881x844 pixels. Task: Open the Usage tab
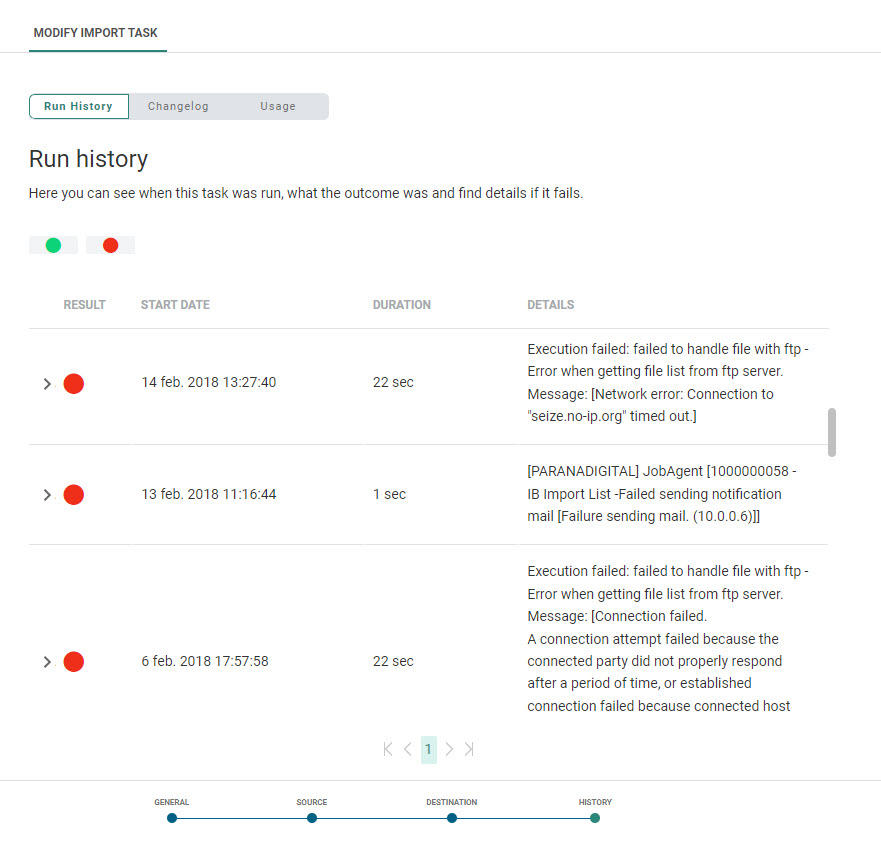[278, 107]
